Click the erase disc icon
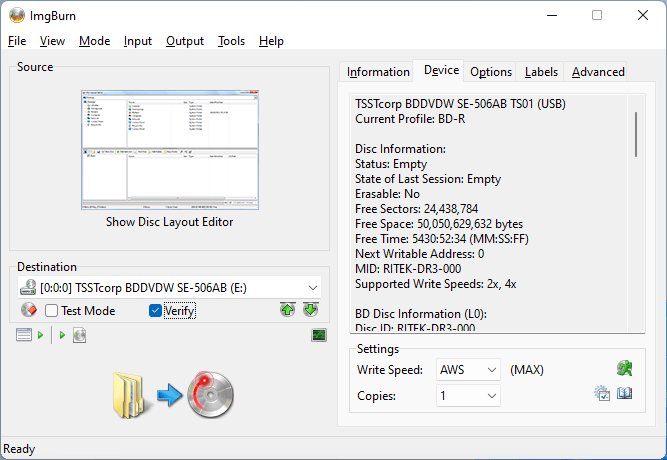The image size is (667, 460). pyautogui.click(x=28, y=311)
